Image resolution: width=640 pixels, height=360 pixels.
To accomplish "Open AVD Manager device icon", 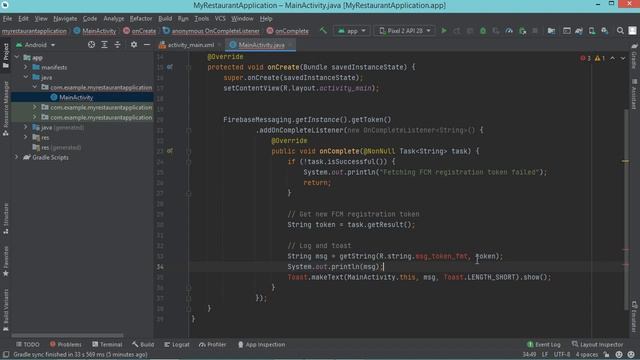I will click(x=592, y=31).
